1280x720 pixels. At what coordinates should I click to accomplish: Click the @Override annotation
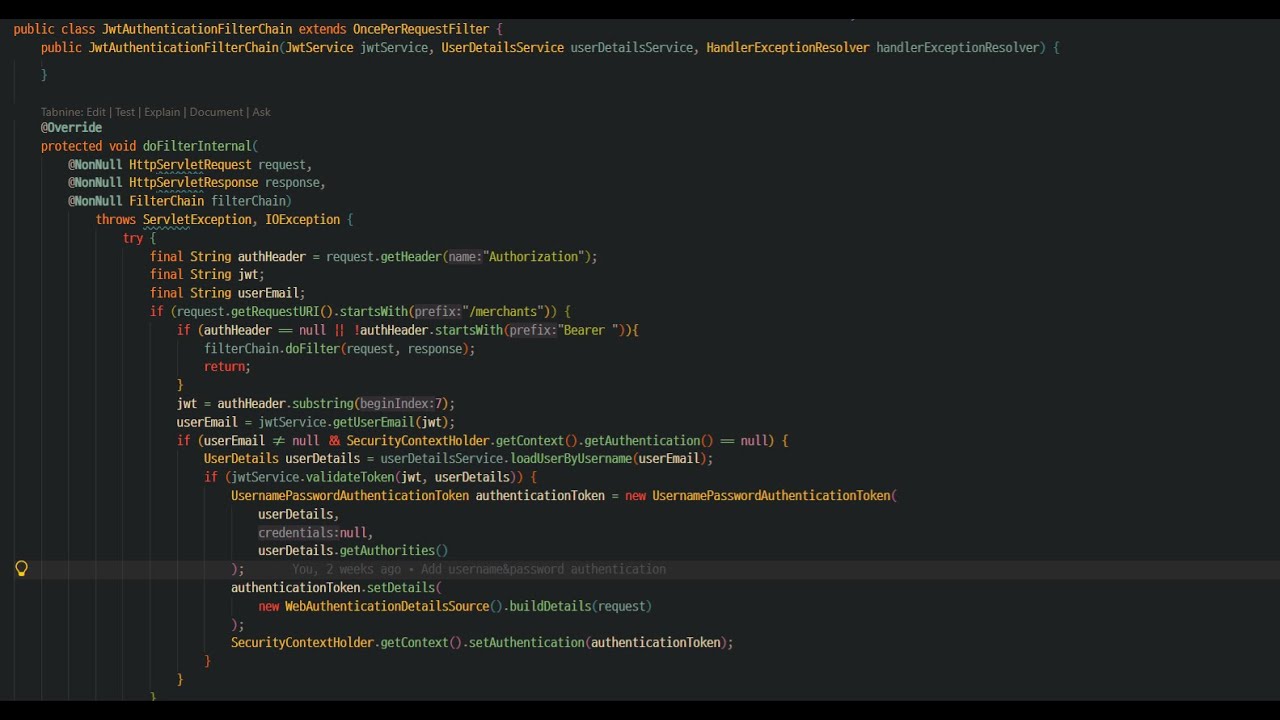pyautogui.click(x=71, y=128)
